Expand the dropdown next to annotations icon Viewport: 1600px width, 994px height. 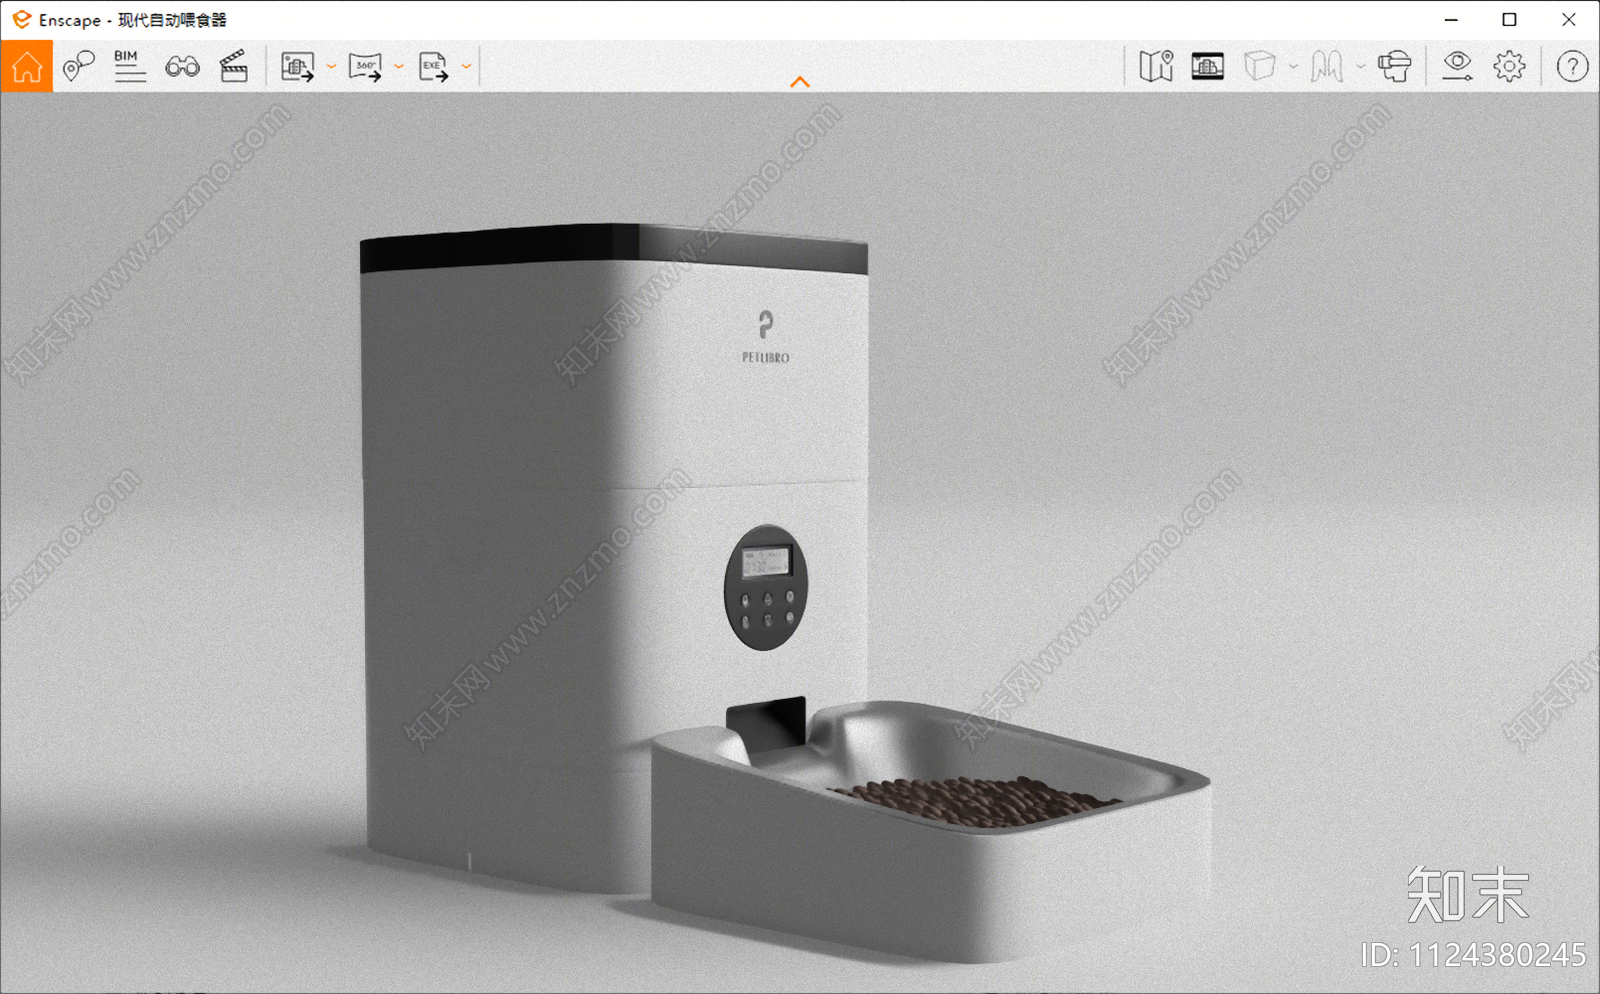point(1360,67)
